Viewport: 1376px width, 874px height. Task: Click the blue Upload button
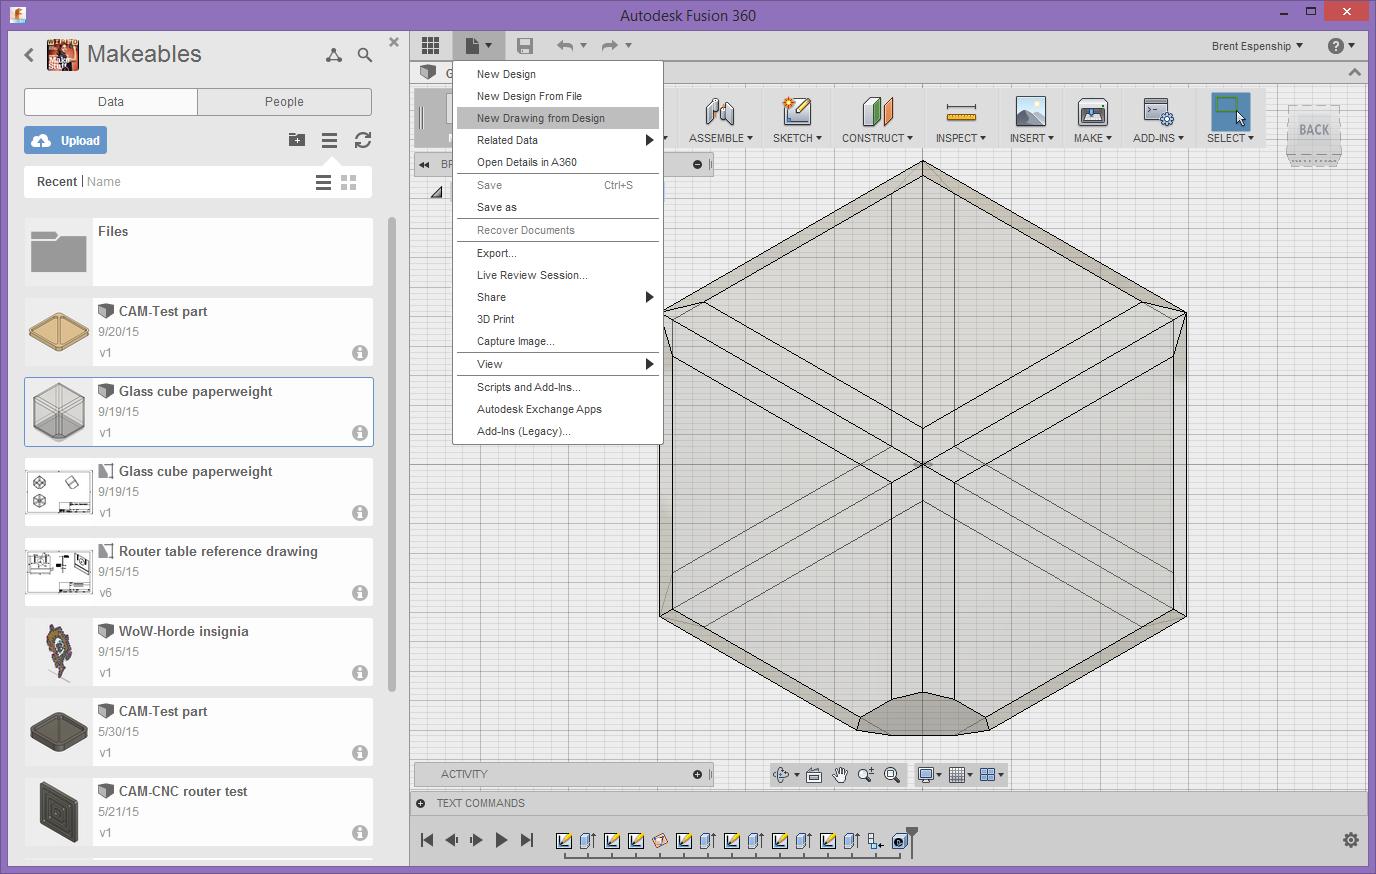pos(66,141)
